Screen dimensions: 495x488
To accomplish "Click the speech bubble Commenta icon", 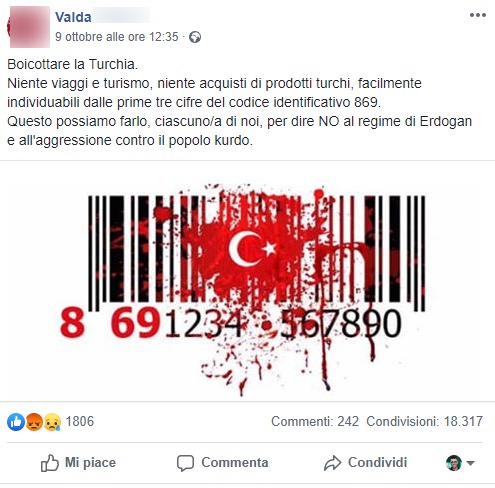I will click(185, 463).
